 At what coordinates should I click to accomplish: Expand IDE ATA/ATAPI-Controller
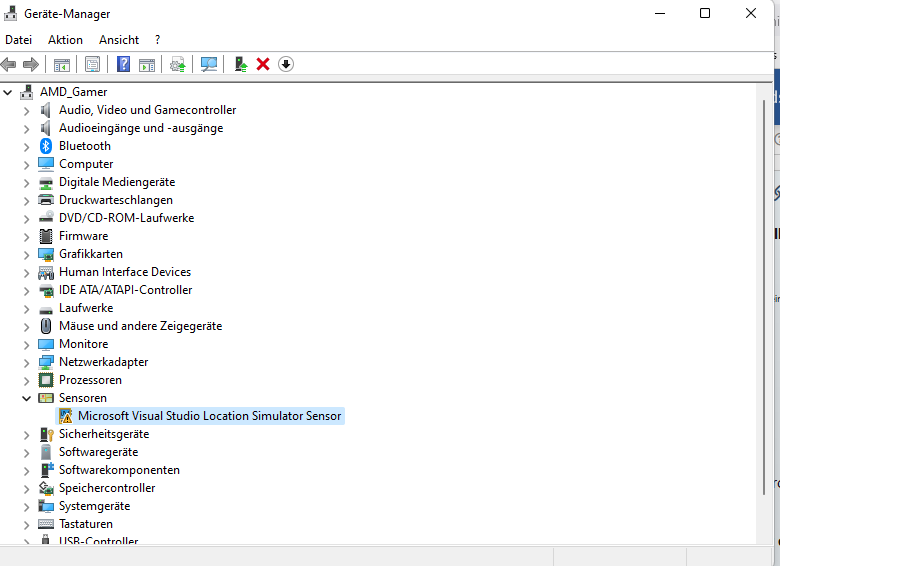26,291
